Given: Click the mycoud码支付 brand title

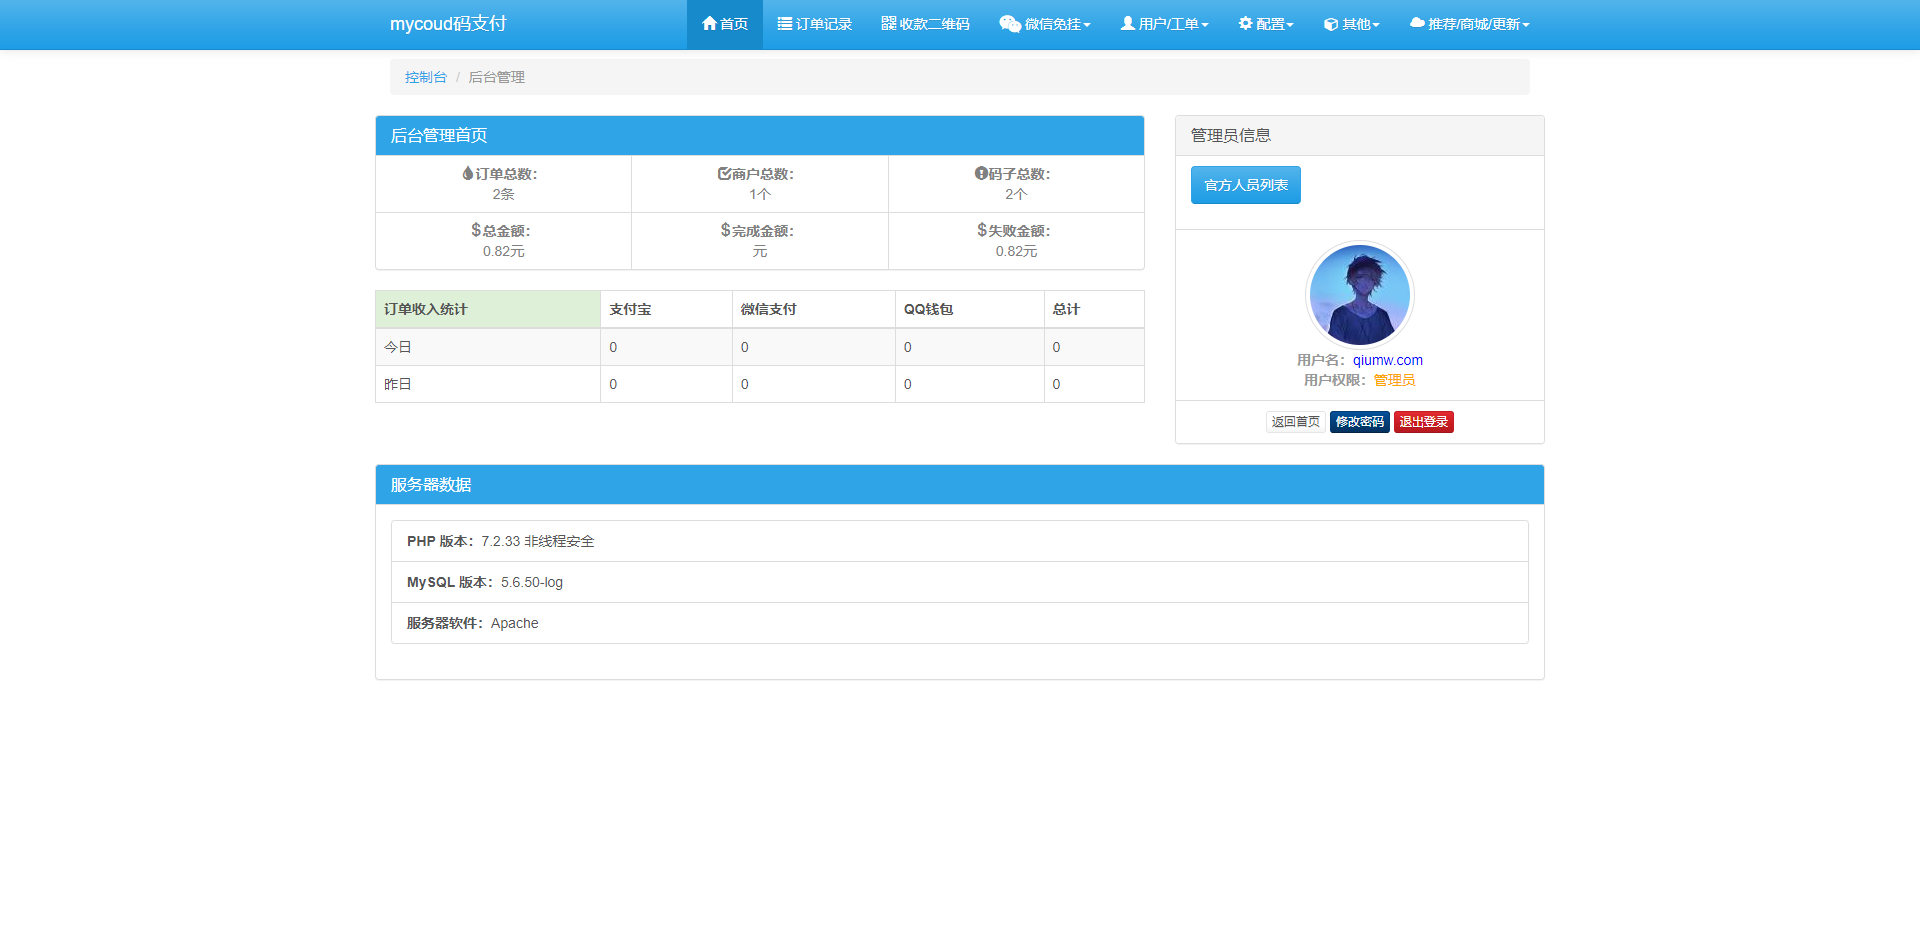Looking at the screenshot, I should [x=448, y=24].
